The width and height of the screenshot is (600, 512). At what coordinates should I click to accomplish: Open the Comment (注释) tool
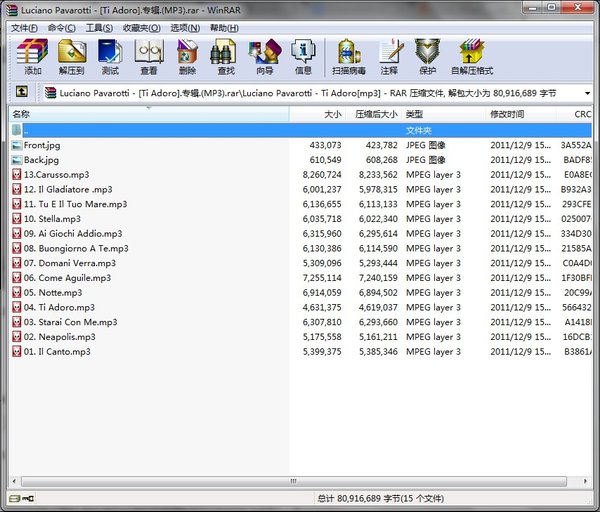click(x=391, y=51)
